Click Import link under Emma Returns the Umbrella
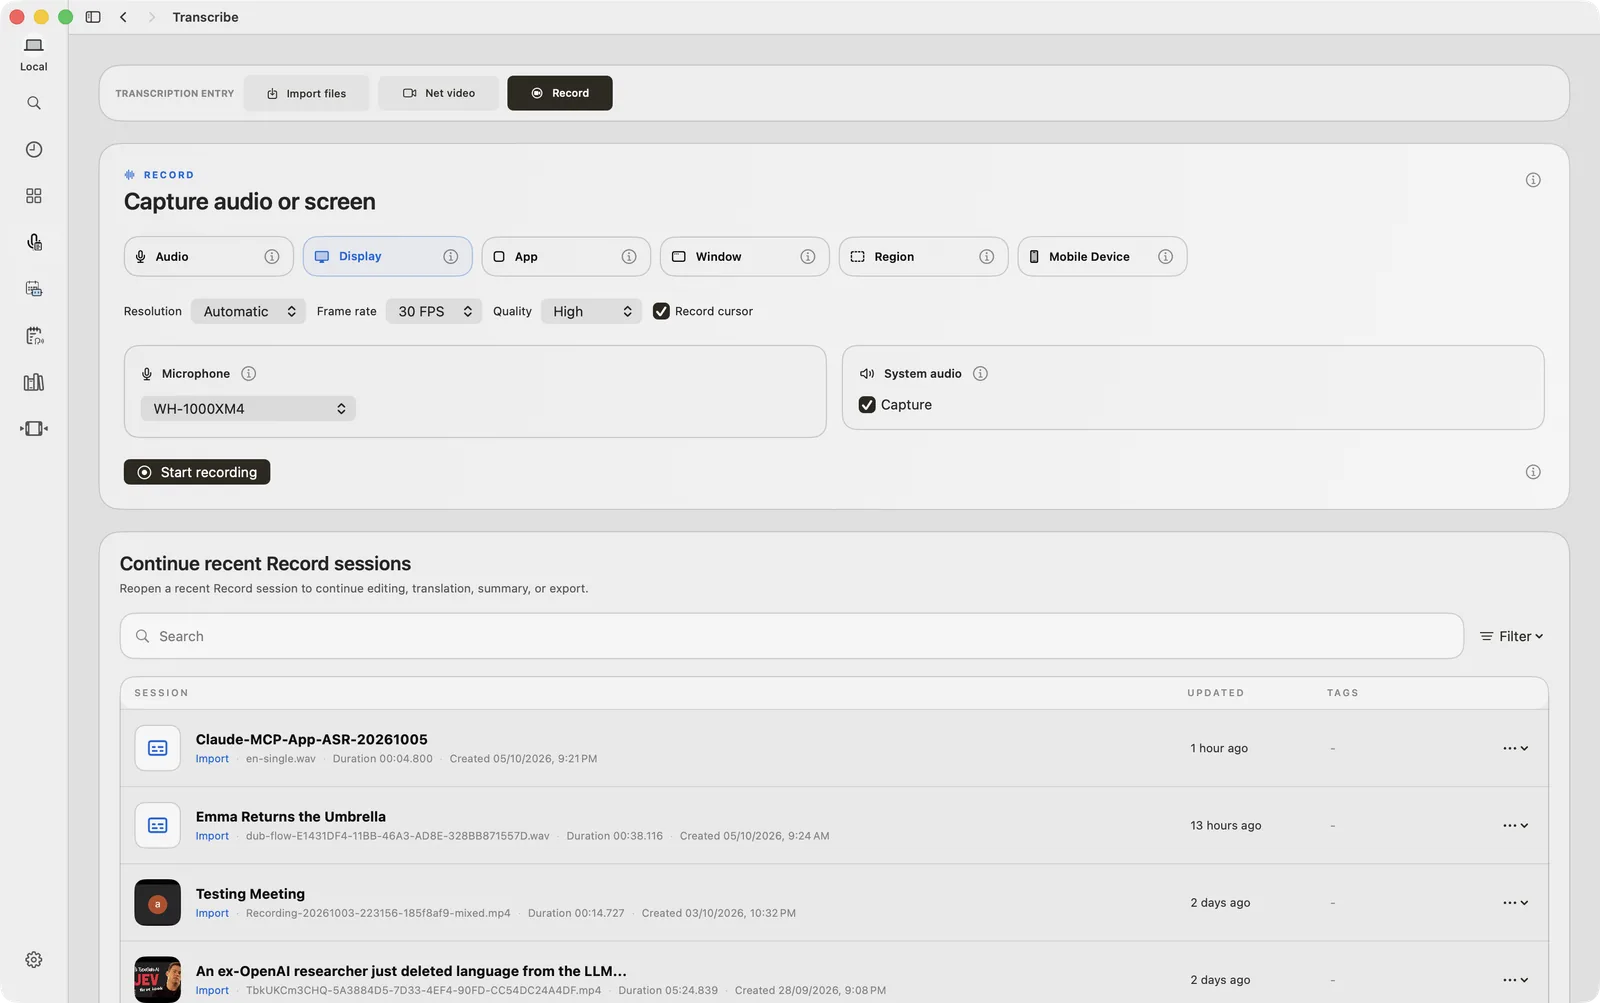The width and height of the screenshot is (1600, 1003). (212, 836)
